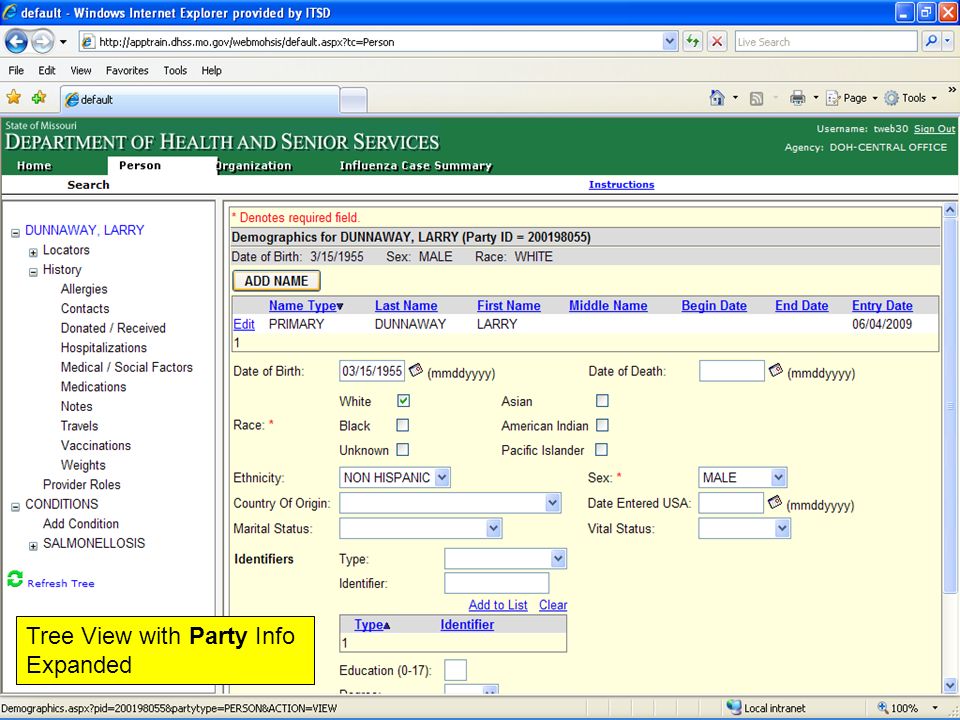Switch to Influenza Case Summary tab

416,166
